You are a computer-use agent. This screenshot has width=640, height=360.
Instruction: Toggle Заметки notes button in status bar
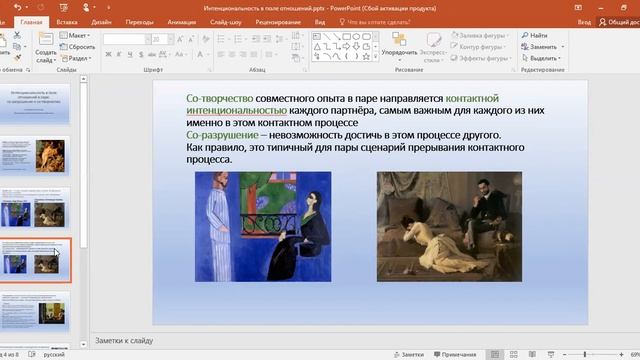pyautogui.click(x=409, y=355)
